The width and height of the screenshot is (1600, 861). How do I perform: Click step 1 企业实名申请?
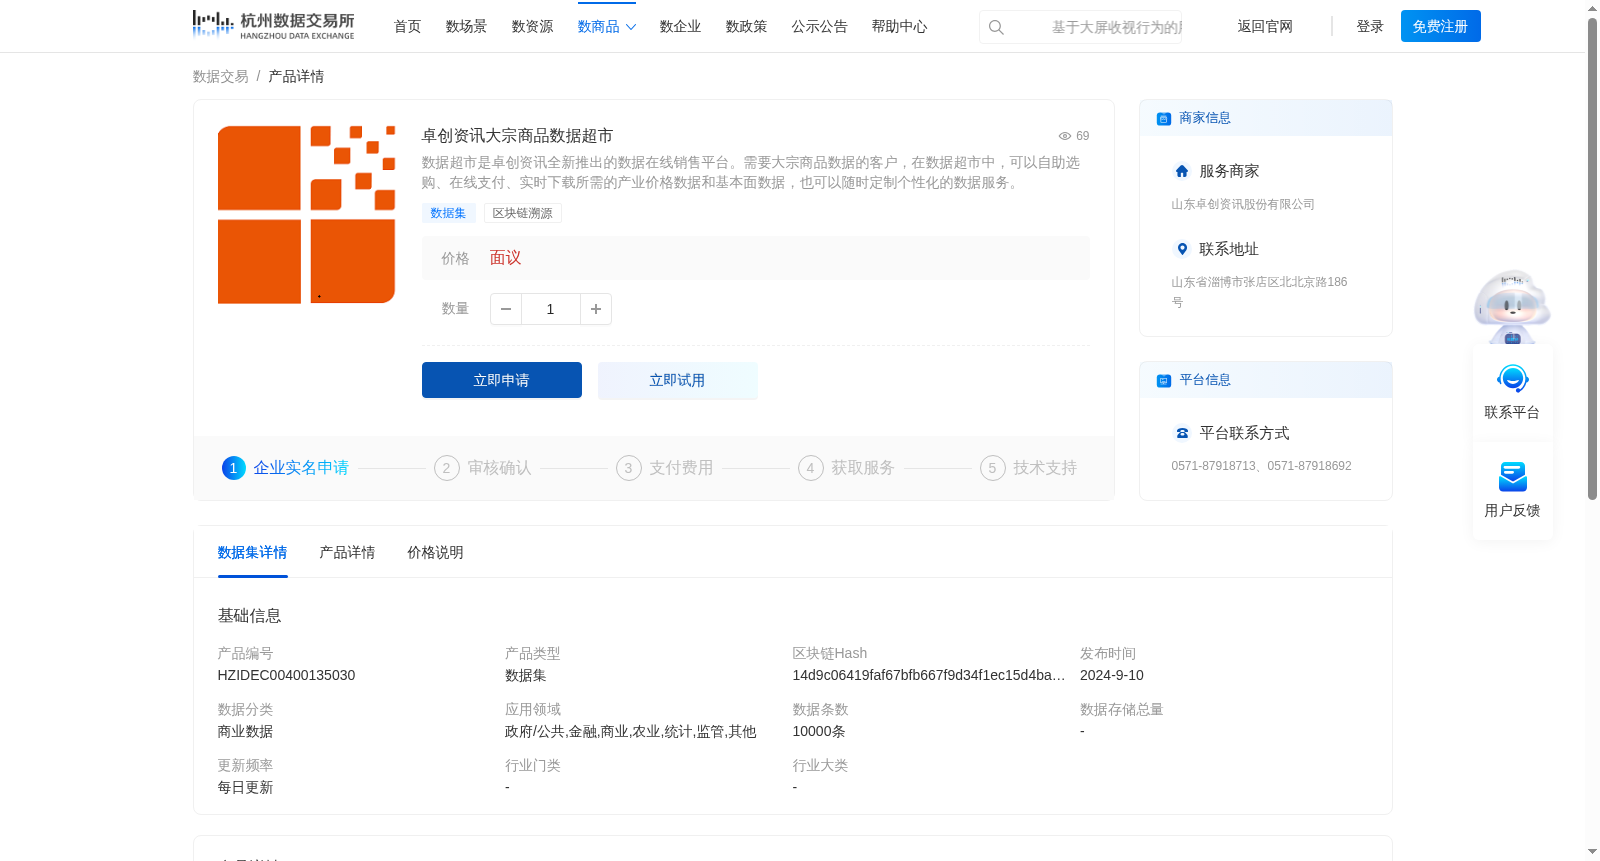[x=286, y=468]
